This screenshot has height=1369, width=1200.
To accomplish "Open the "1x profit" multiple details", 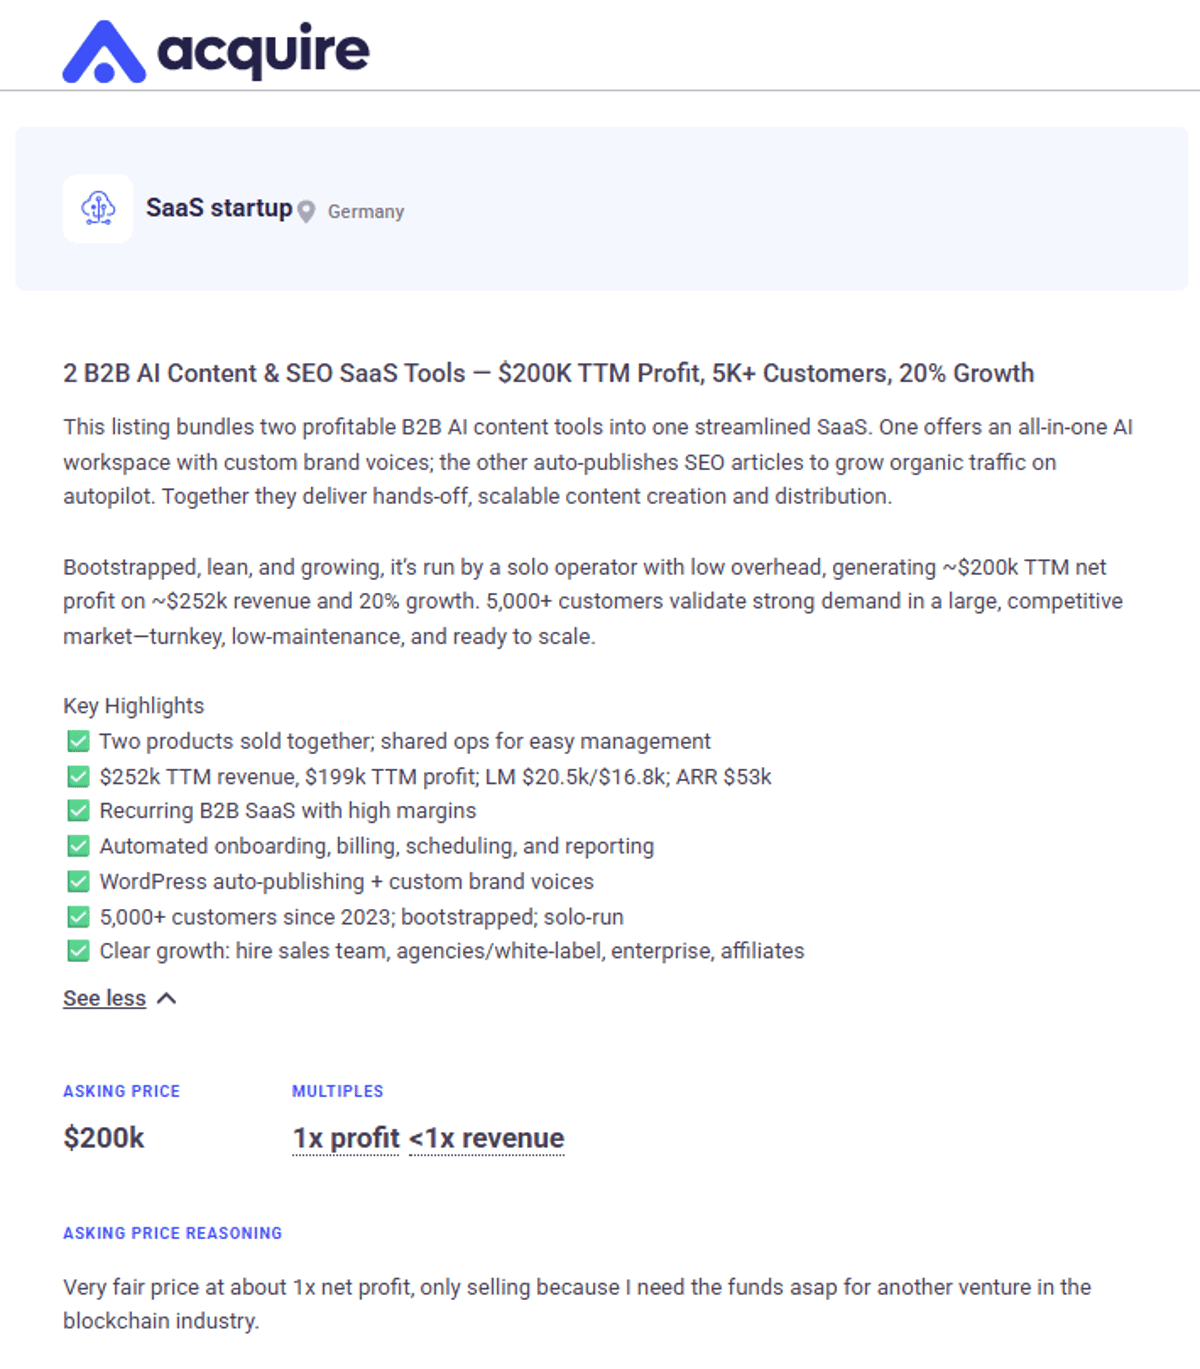I will tap(345, 1138).
